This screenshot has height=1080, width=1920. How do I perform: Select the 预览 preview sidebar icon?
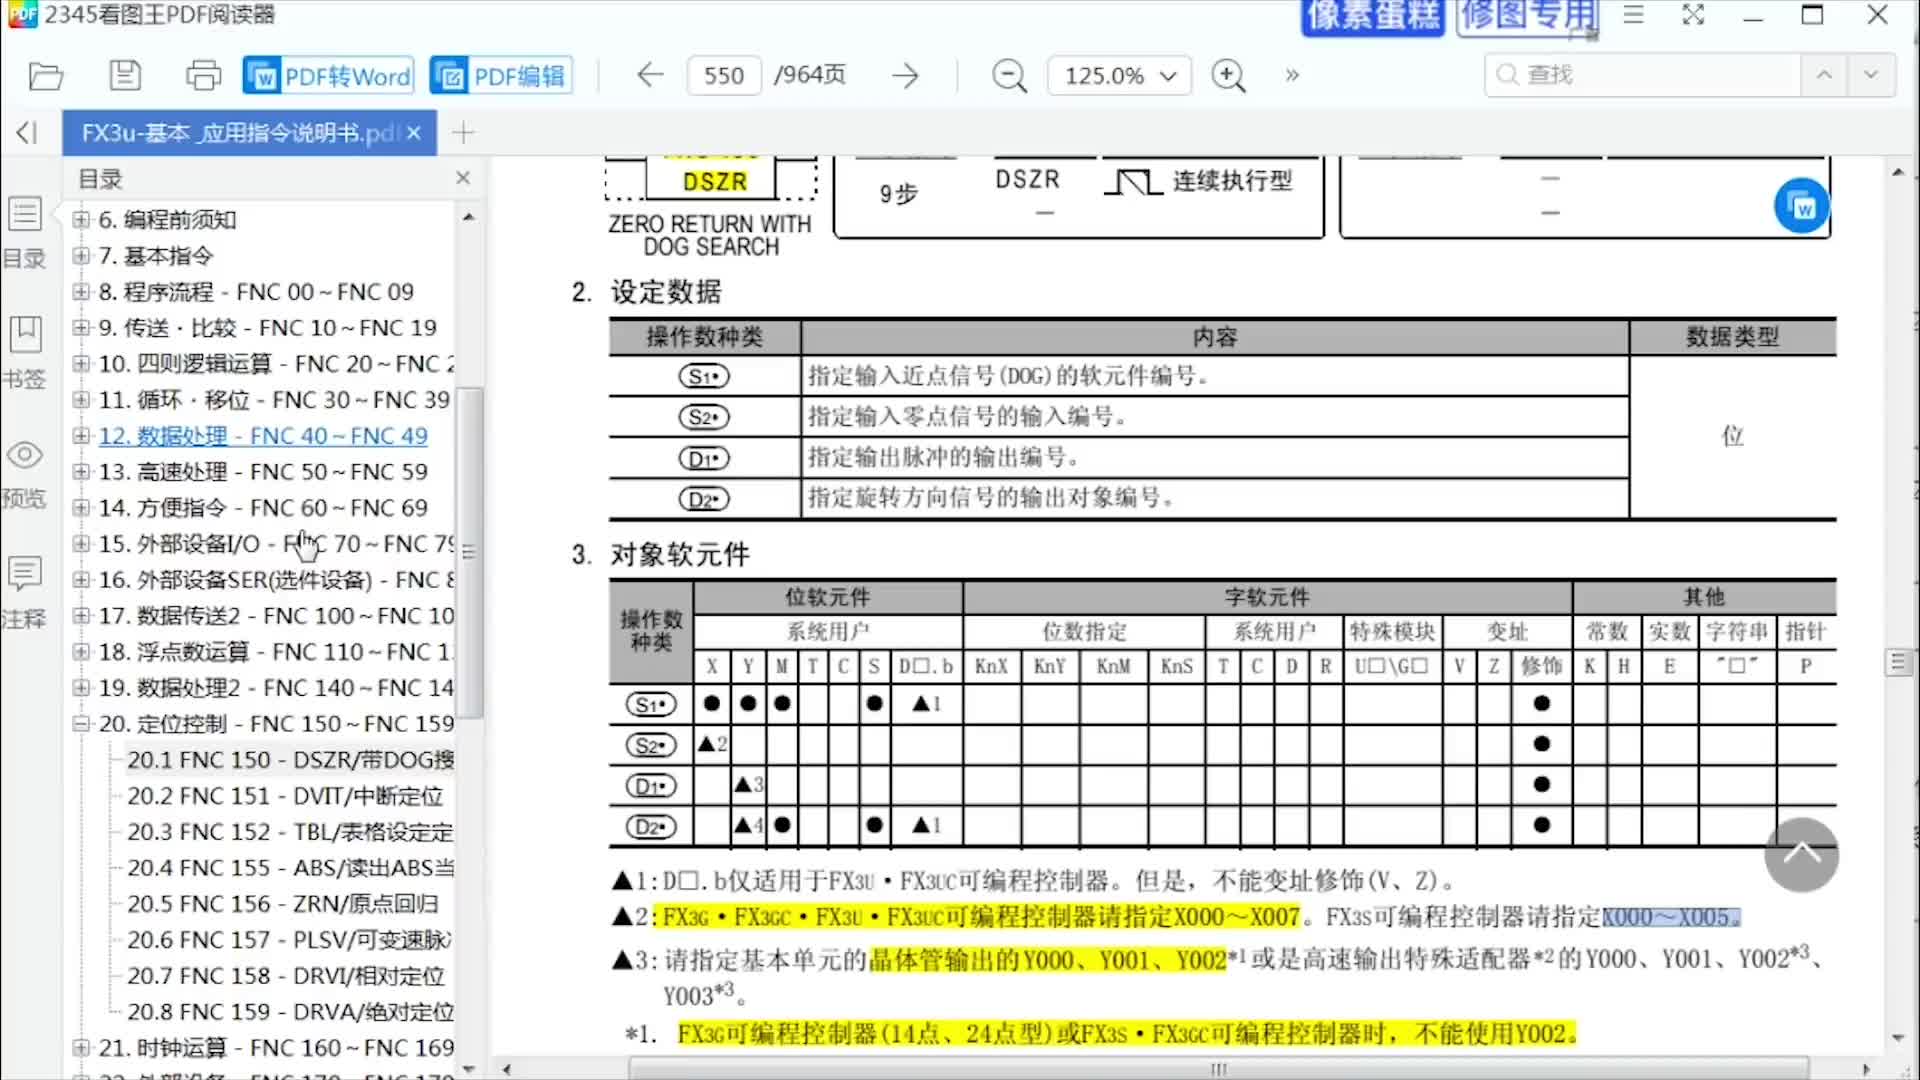pyautogui.click(x=25, y=473)
